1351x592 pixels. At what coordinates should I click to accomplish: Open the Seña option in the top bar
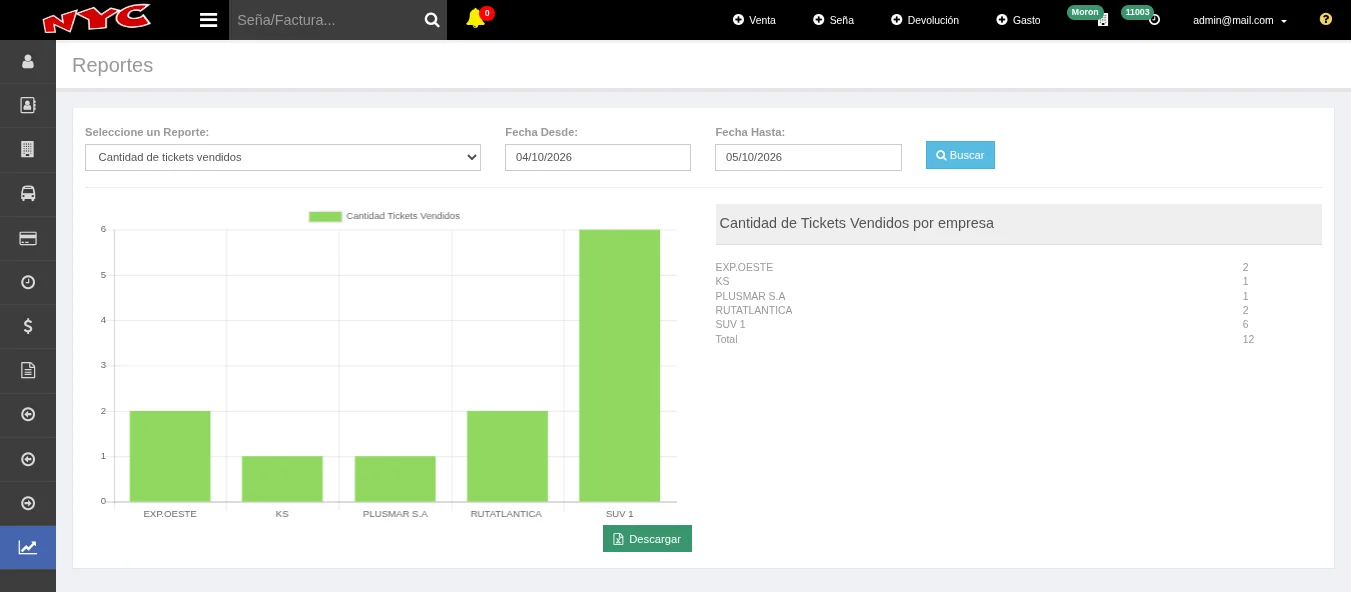(x=833, y=20)
